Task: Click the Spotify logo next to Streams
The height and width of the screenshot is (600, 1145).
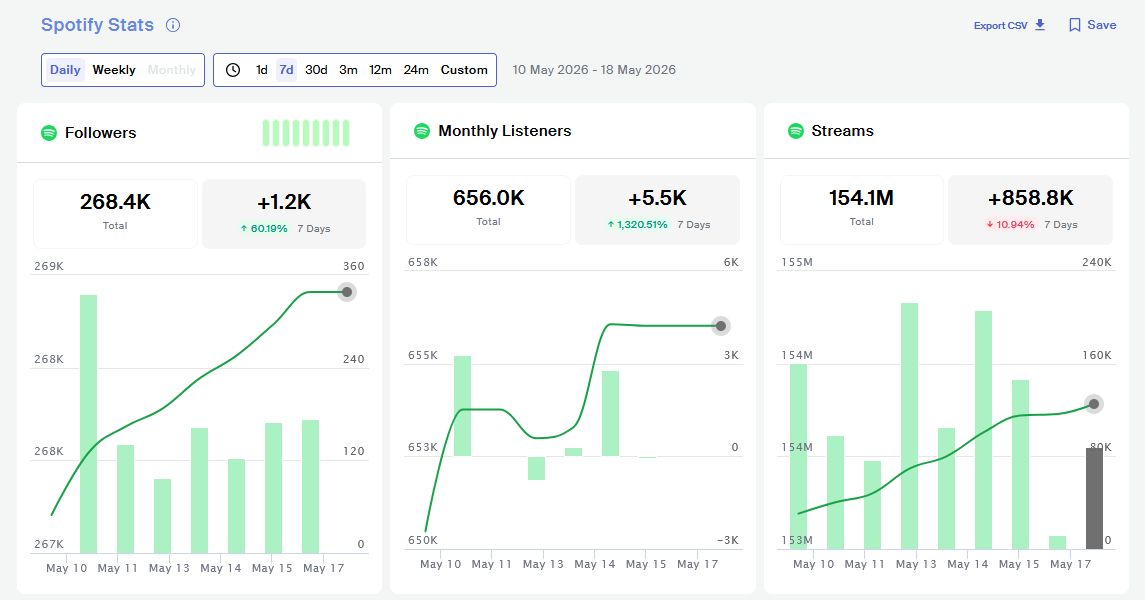Action: 795,131
